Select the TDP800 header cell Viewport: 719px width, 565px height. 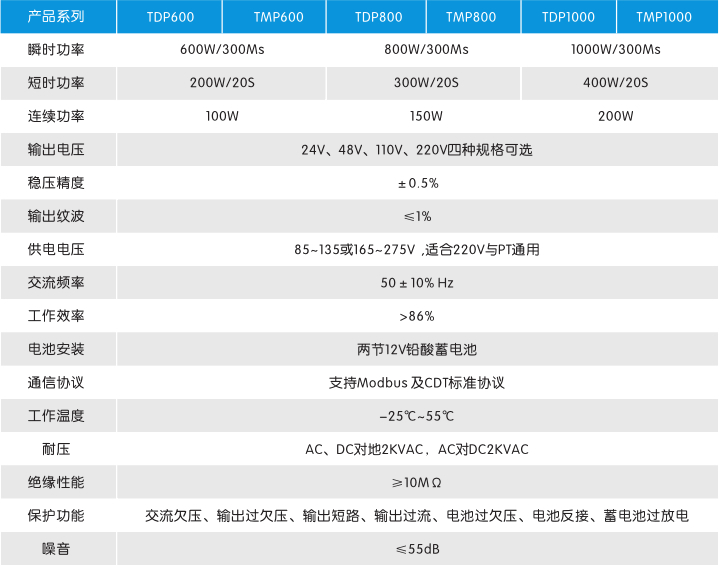pos(377,17)
